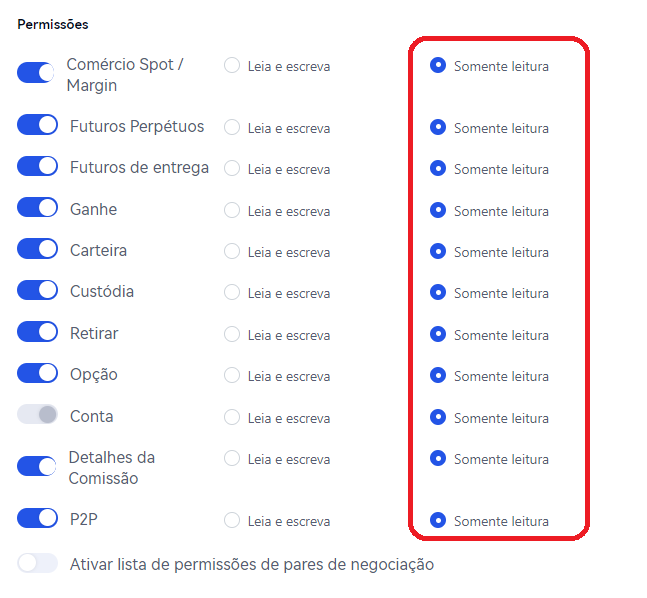Viewport: 647px width, 598px height.
Task: Click the greyed-out Conta toggle switch
Action: click(37, 415)
